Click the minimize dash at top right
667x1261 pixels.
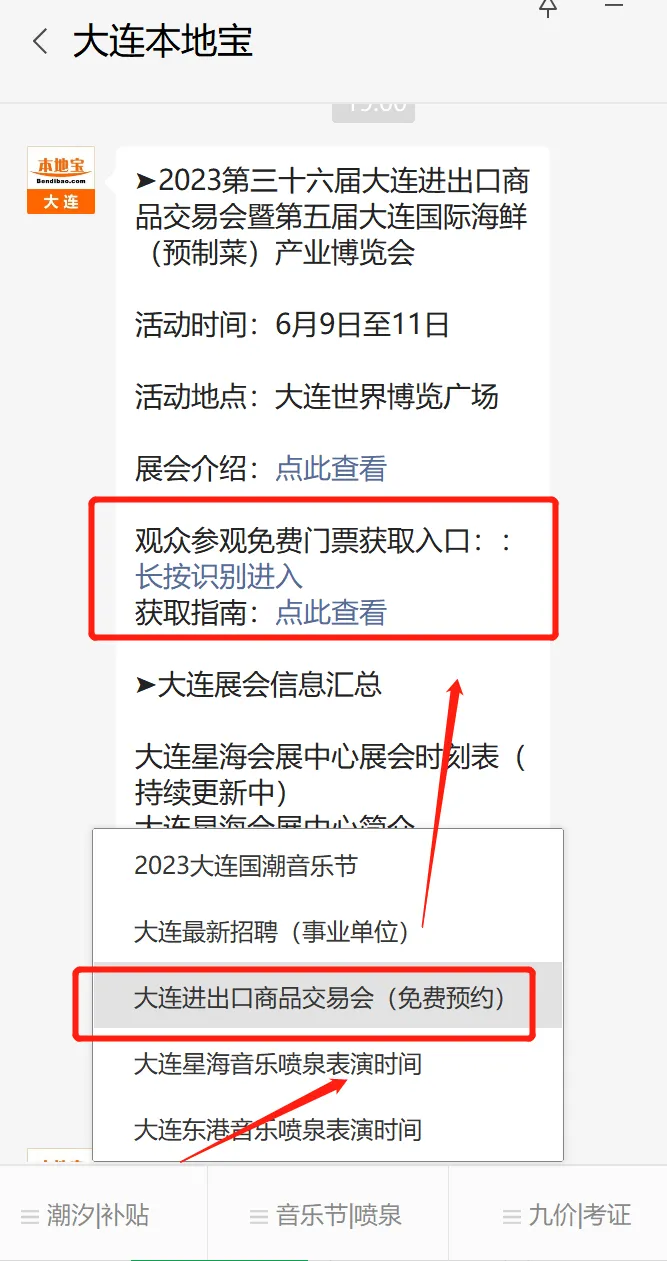[x=614, y=5]
